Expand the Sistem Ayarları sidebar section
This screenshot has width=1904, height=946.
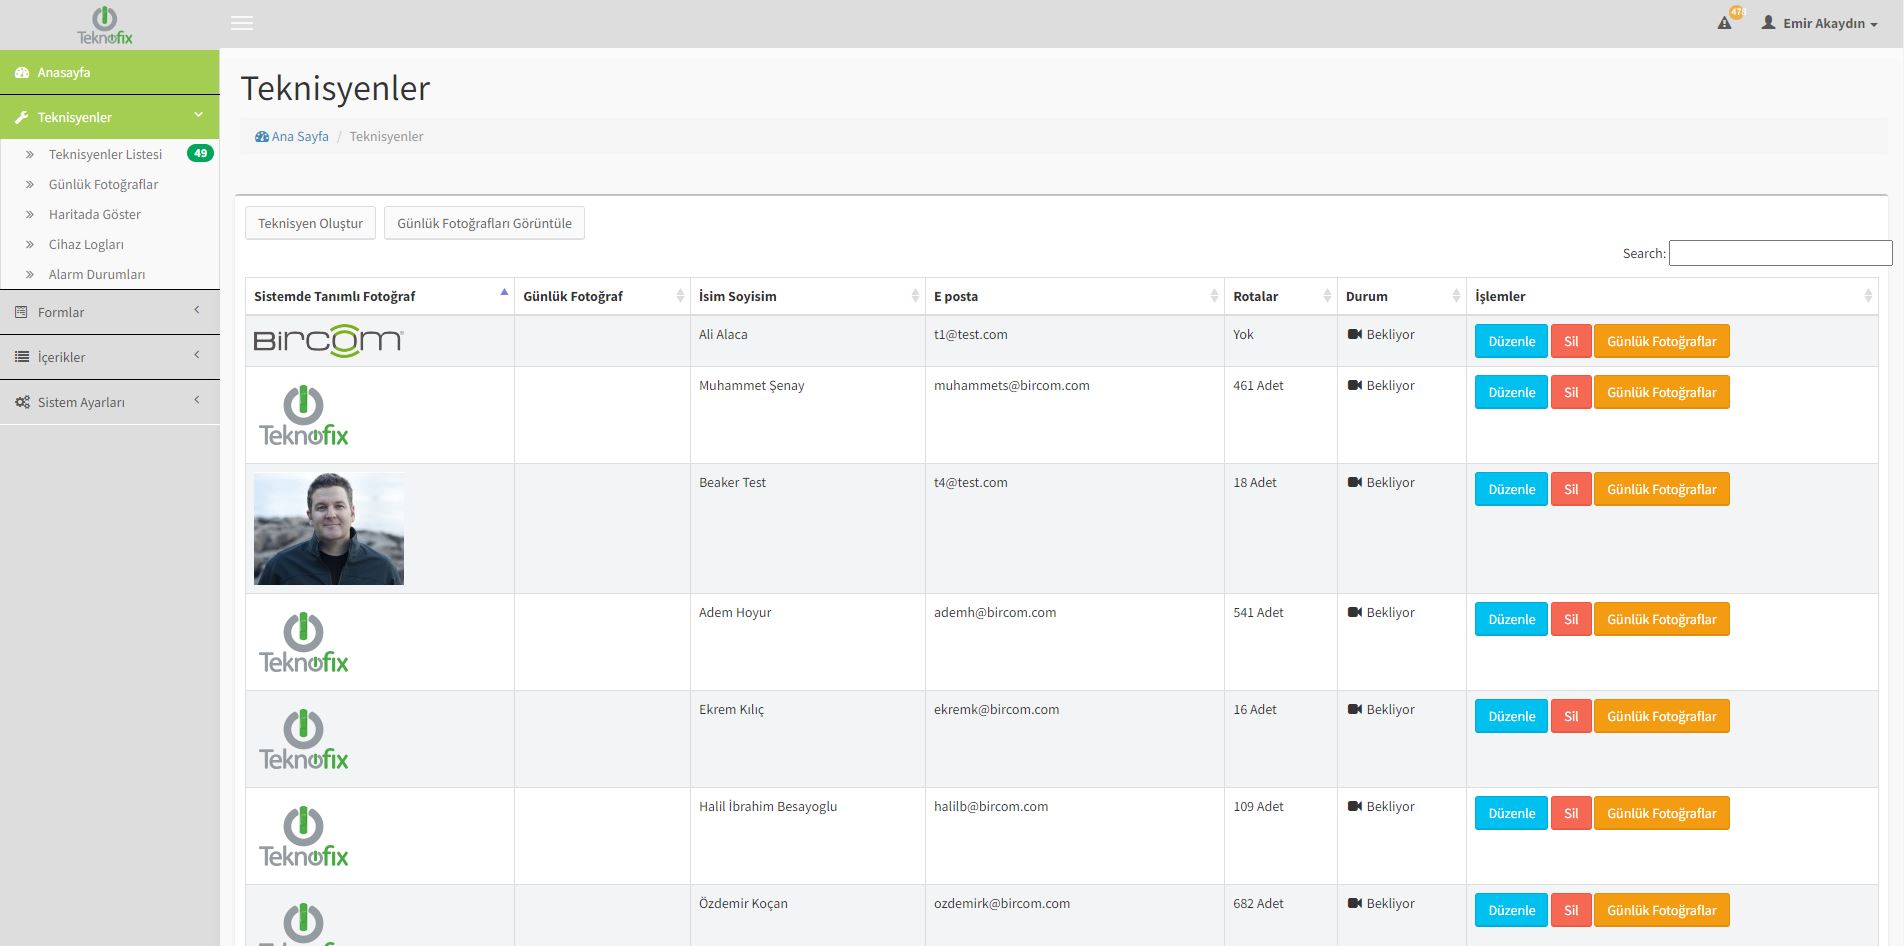pos(109,402)
